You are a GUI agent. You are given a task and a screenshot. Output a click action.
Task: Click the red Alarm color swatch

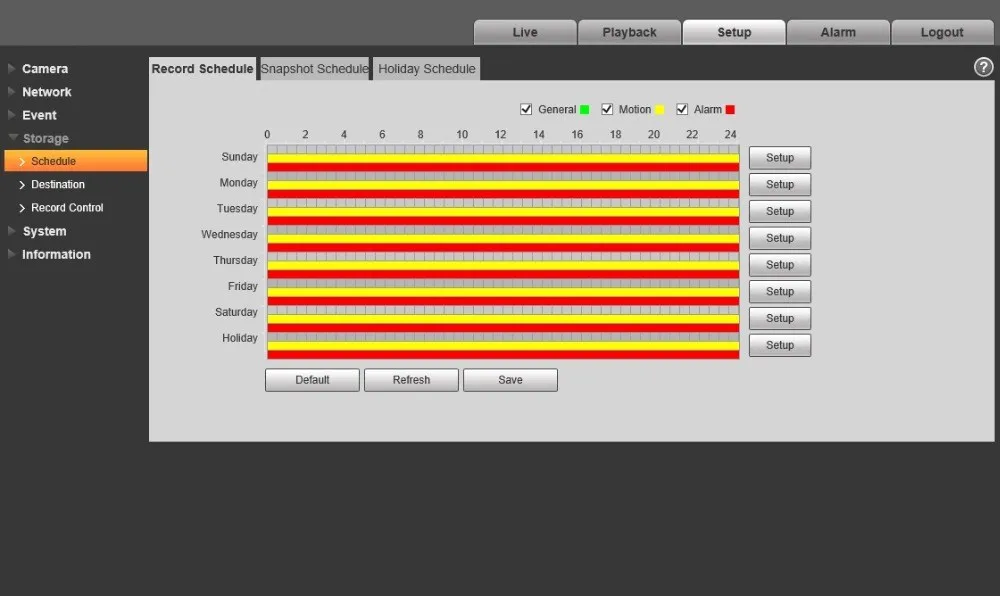tap(730, 110)
